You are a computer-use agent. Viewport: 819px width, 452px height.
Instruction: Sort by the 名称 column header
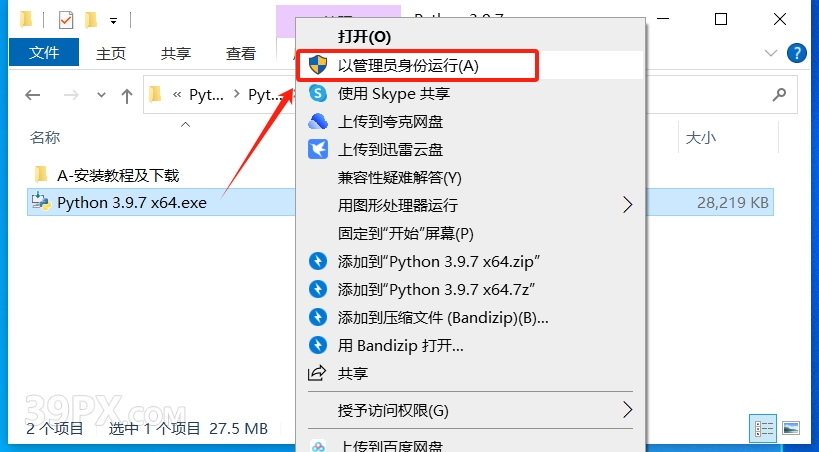pos(45,137)
